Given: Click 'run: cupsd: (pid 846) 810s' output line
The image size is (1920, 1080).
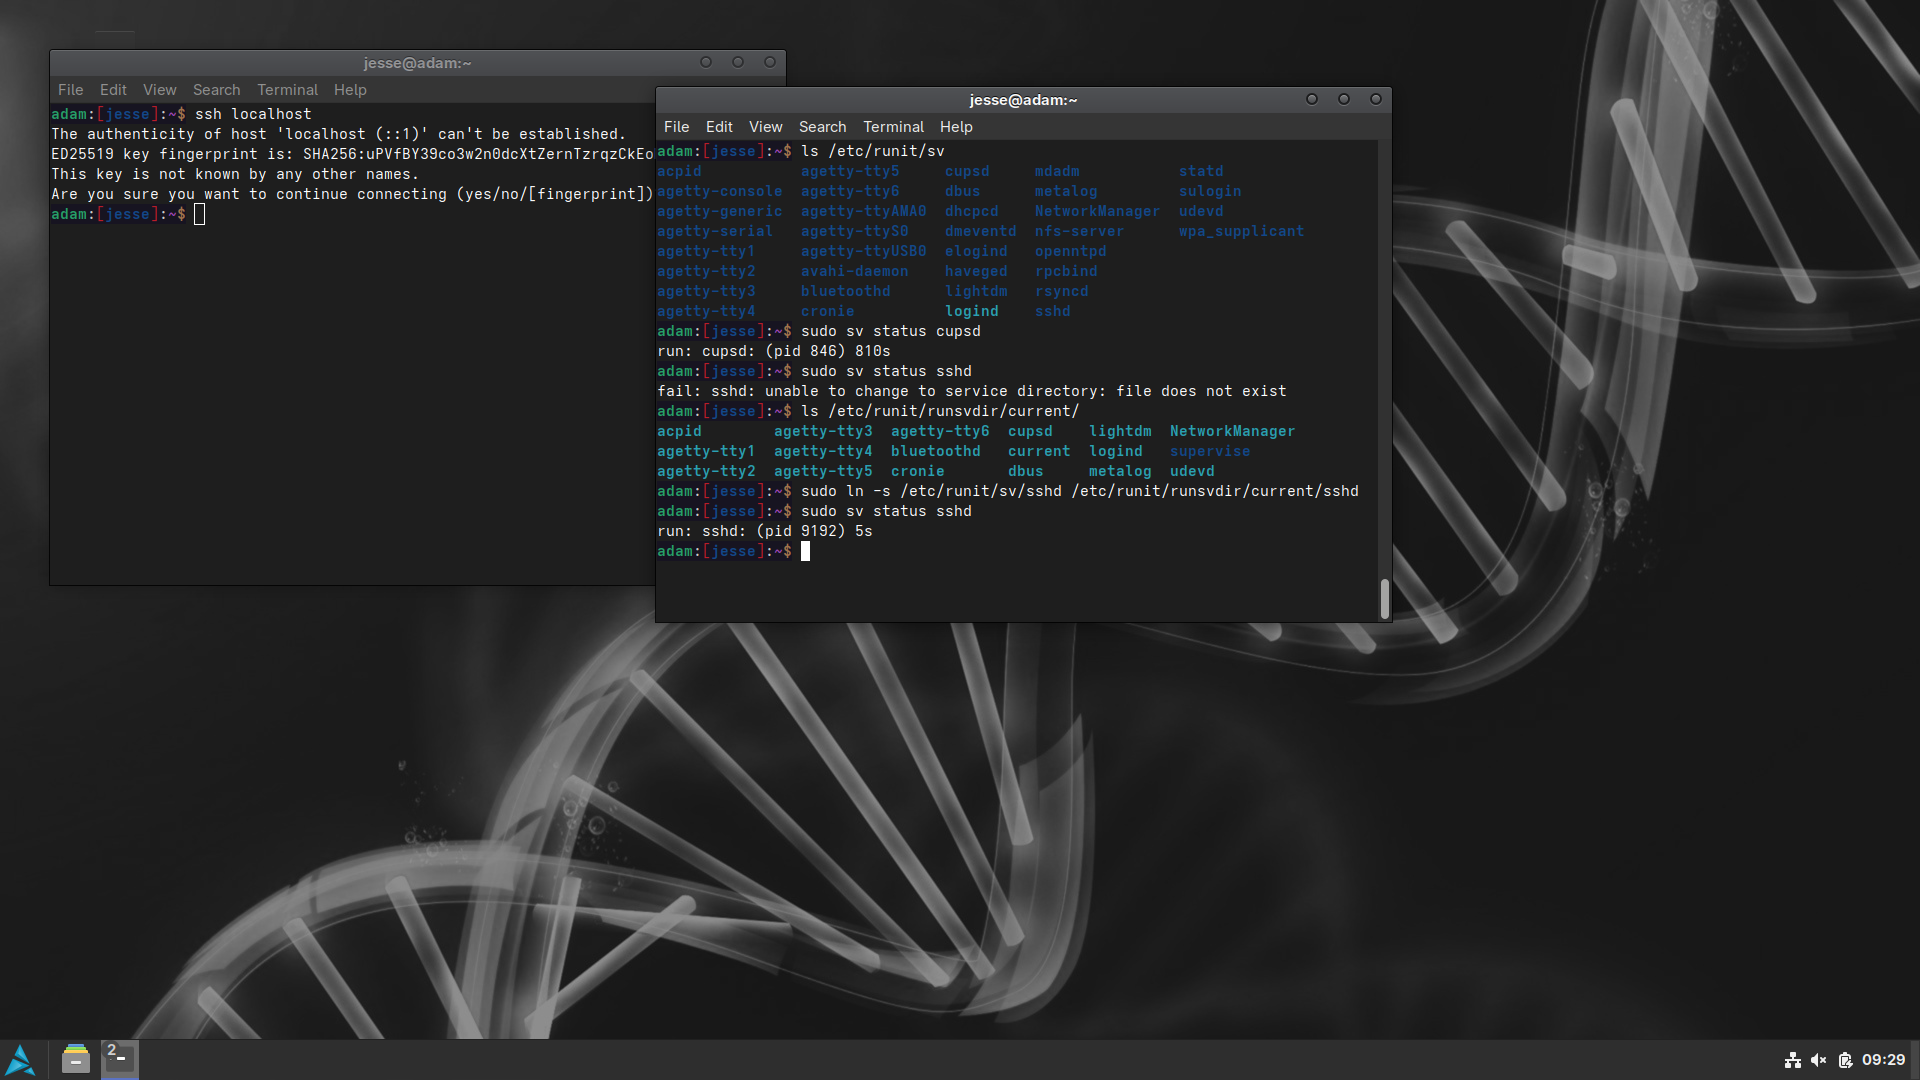Looking at the screenshot, I should 774,351.
